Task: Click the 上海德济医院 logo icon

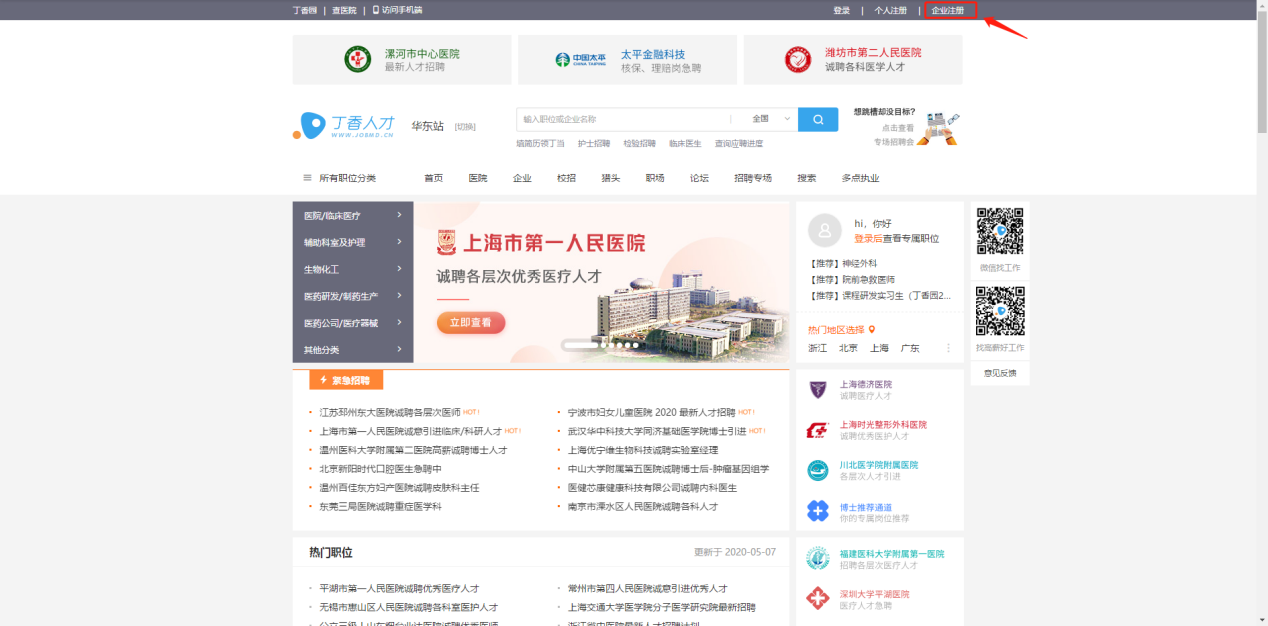Action: pos(818,390)
